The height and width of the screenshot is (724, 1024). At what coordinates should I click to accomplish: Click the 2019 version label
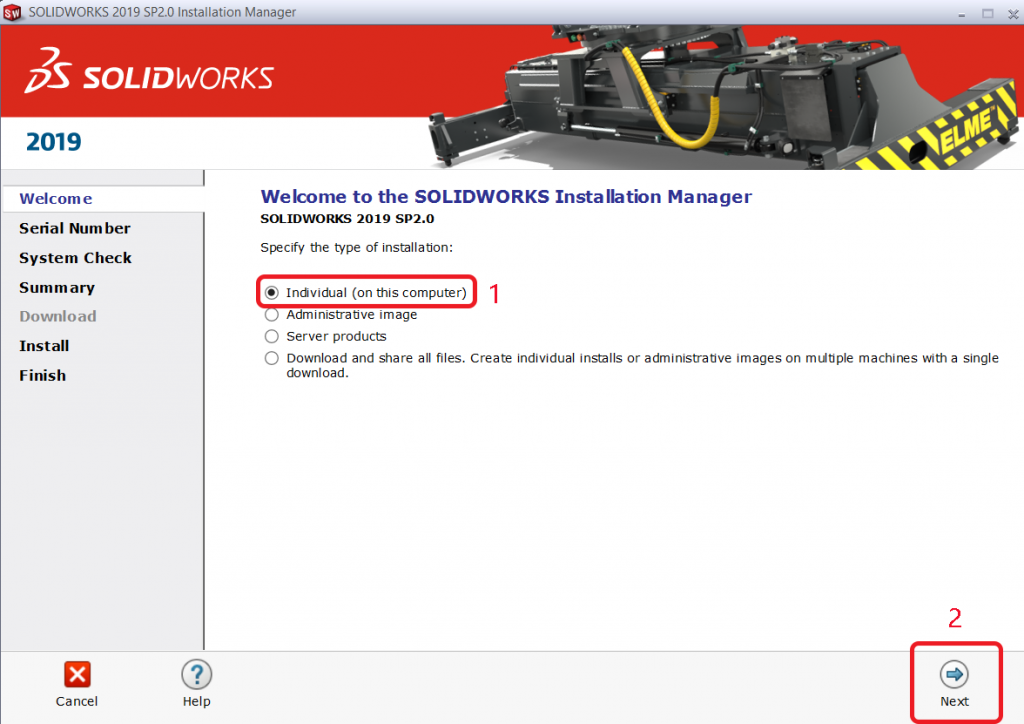(54, 142)
